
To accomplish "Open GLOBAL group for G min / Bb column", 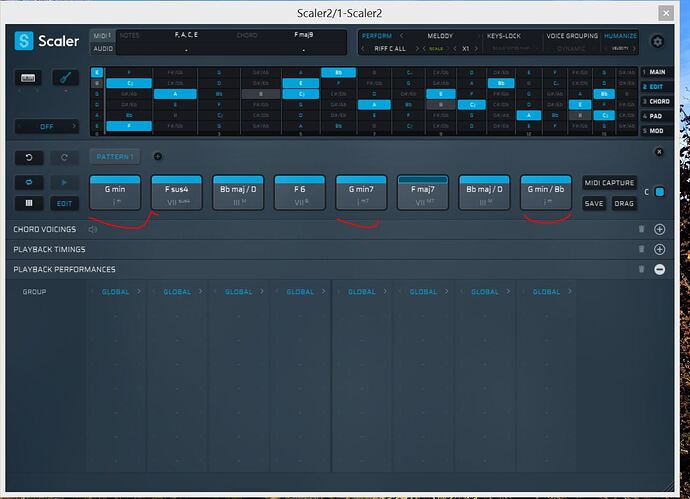I will coord(546,292).
